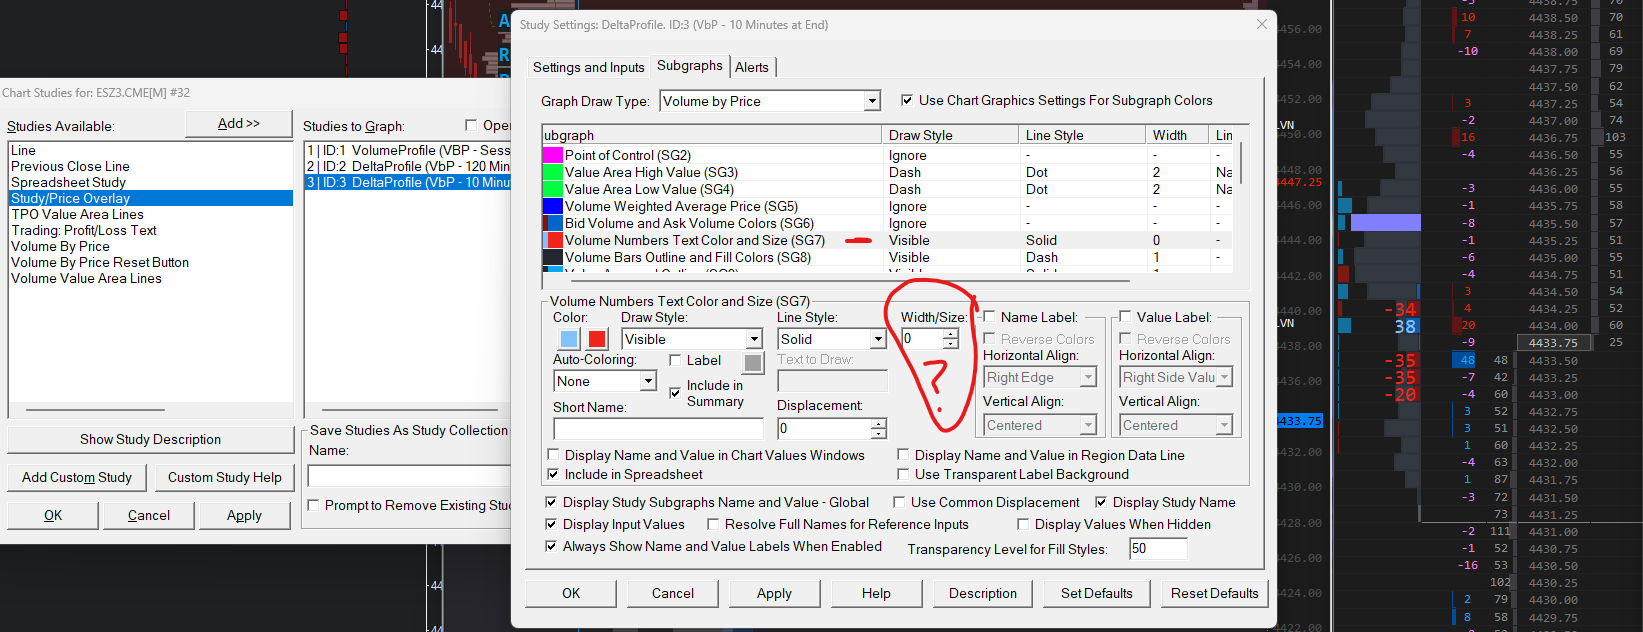Enable Resolve Full Names for Reference Inputs
This screenshot has height=632, width=1643.
tap(713, 524)
